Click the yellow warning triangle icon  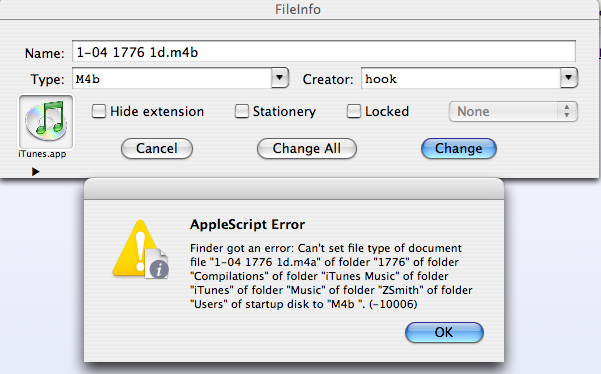click(x=134, y=248)
